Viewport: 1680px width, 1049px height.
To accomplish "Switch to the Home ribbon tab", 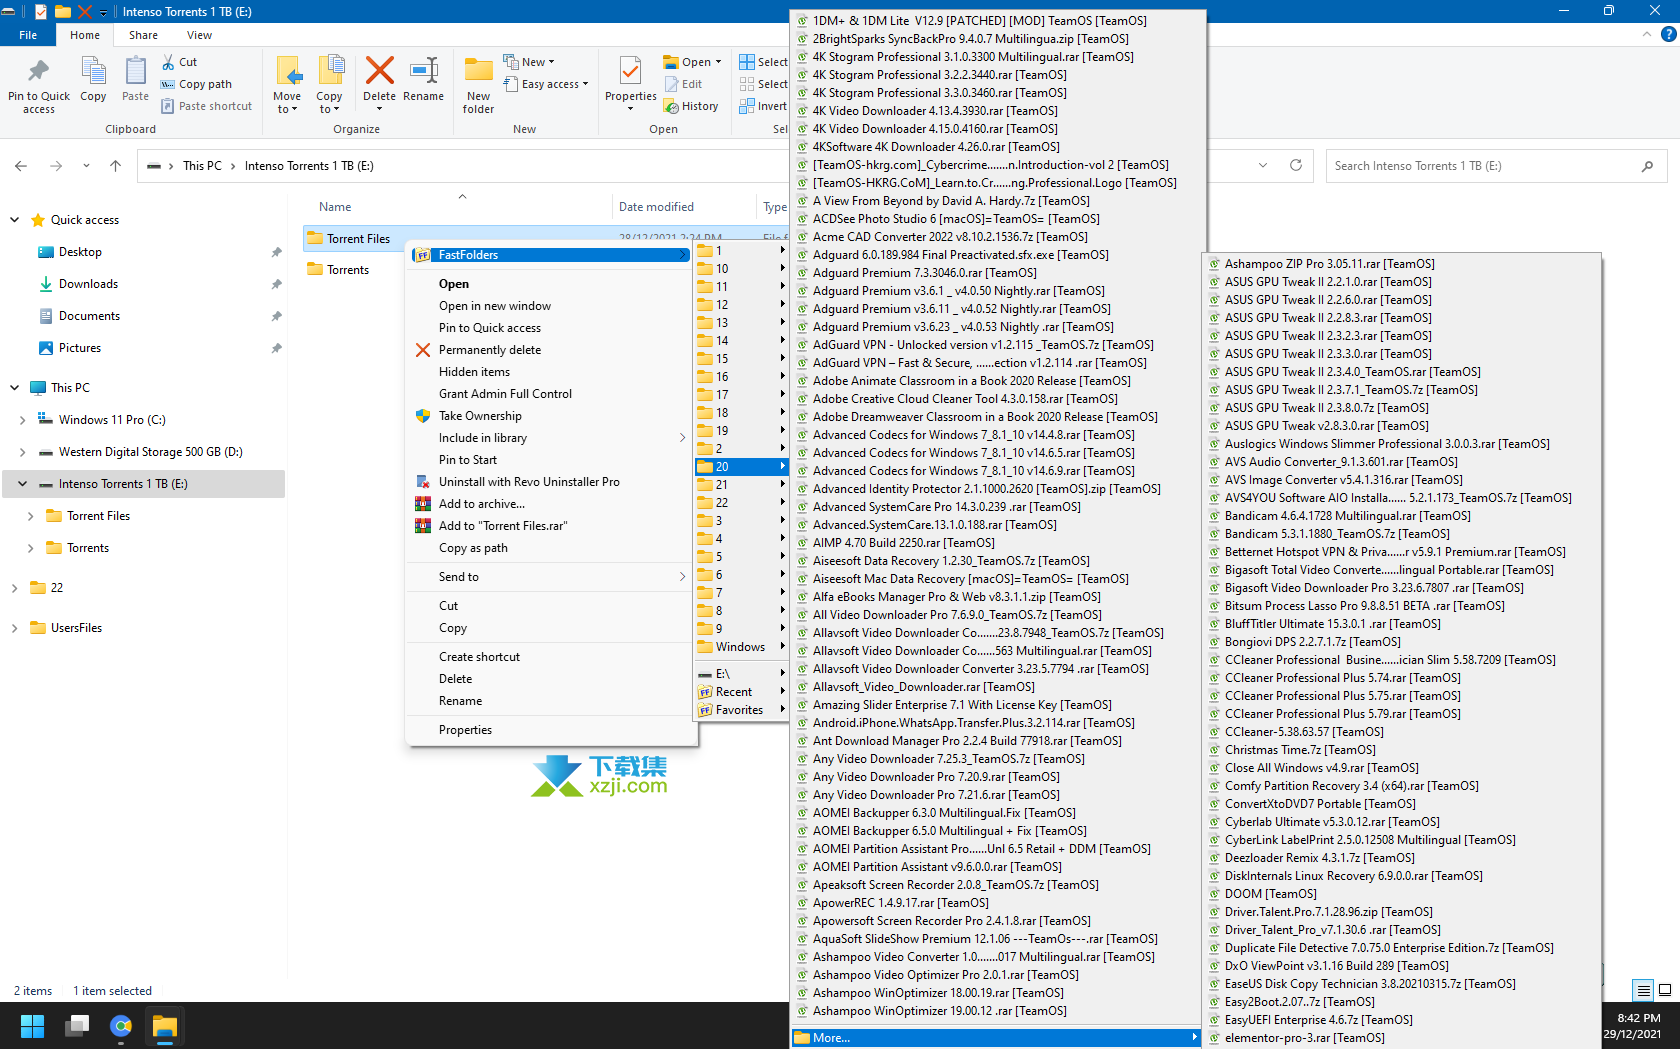I will pyautogui.click(x=85, y=35).
